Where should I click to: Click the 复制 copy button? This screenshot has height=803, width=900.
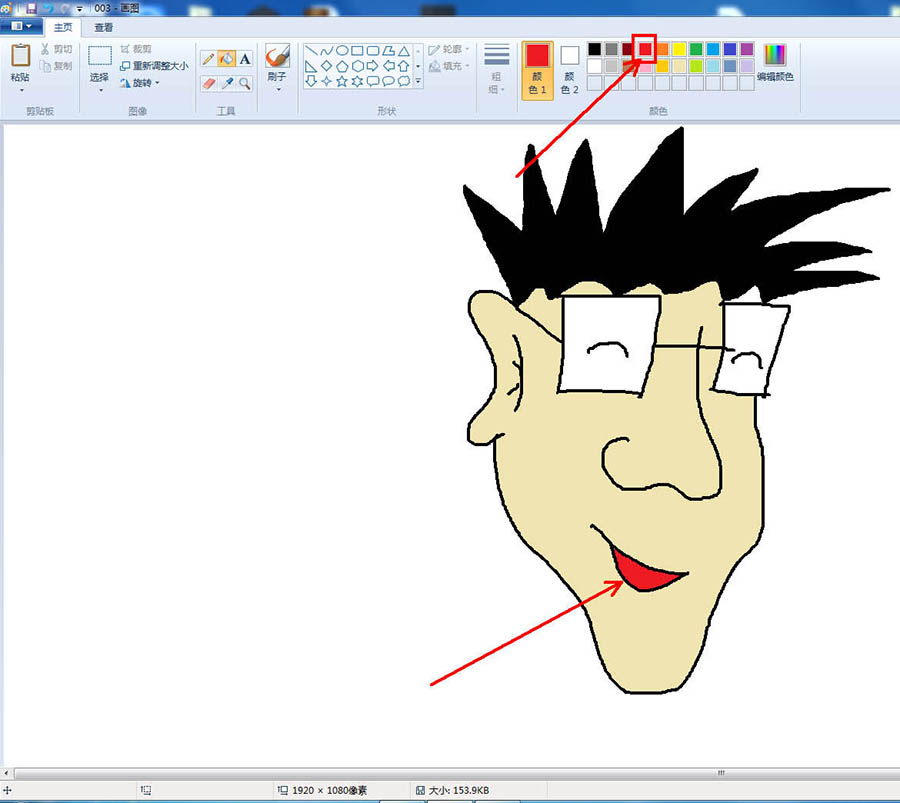pyautogui.click(x=56, y=66)
